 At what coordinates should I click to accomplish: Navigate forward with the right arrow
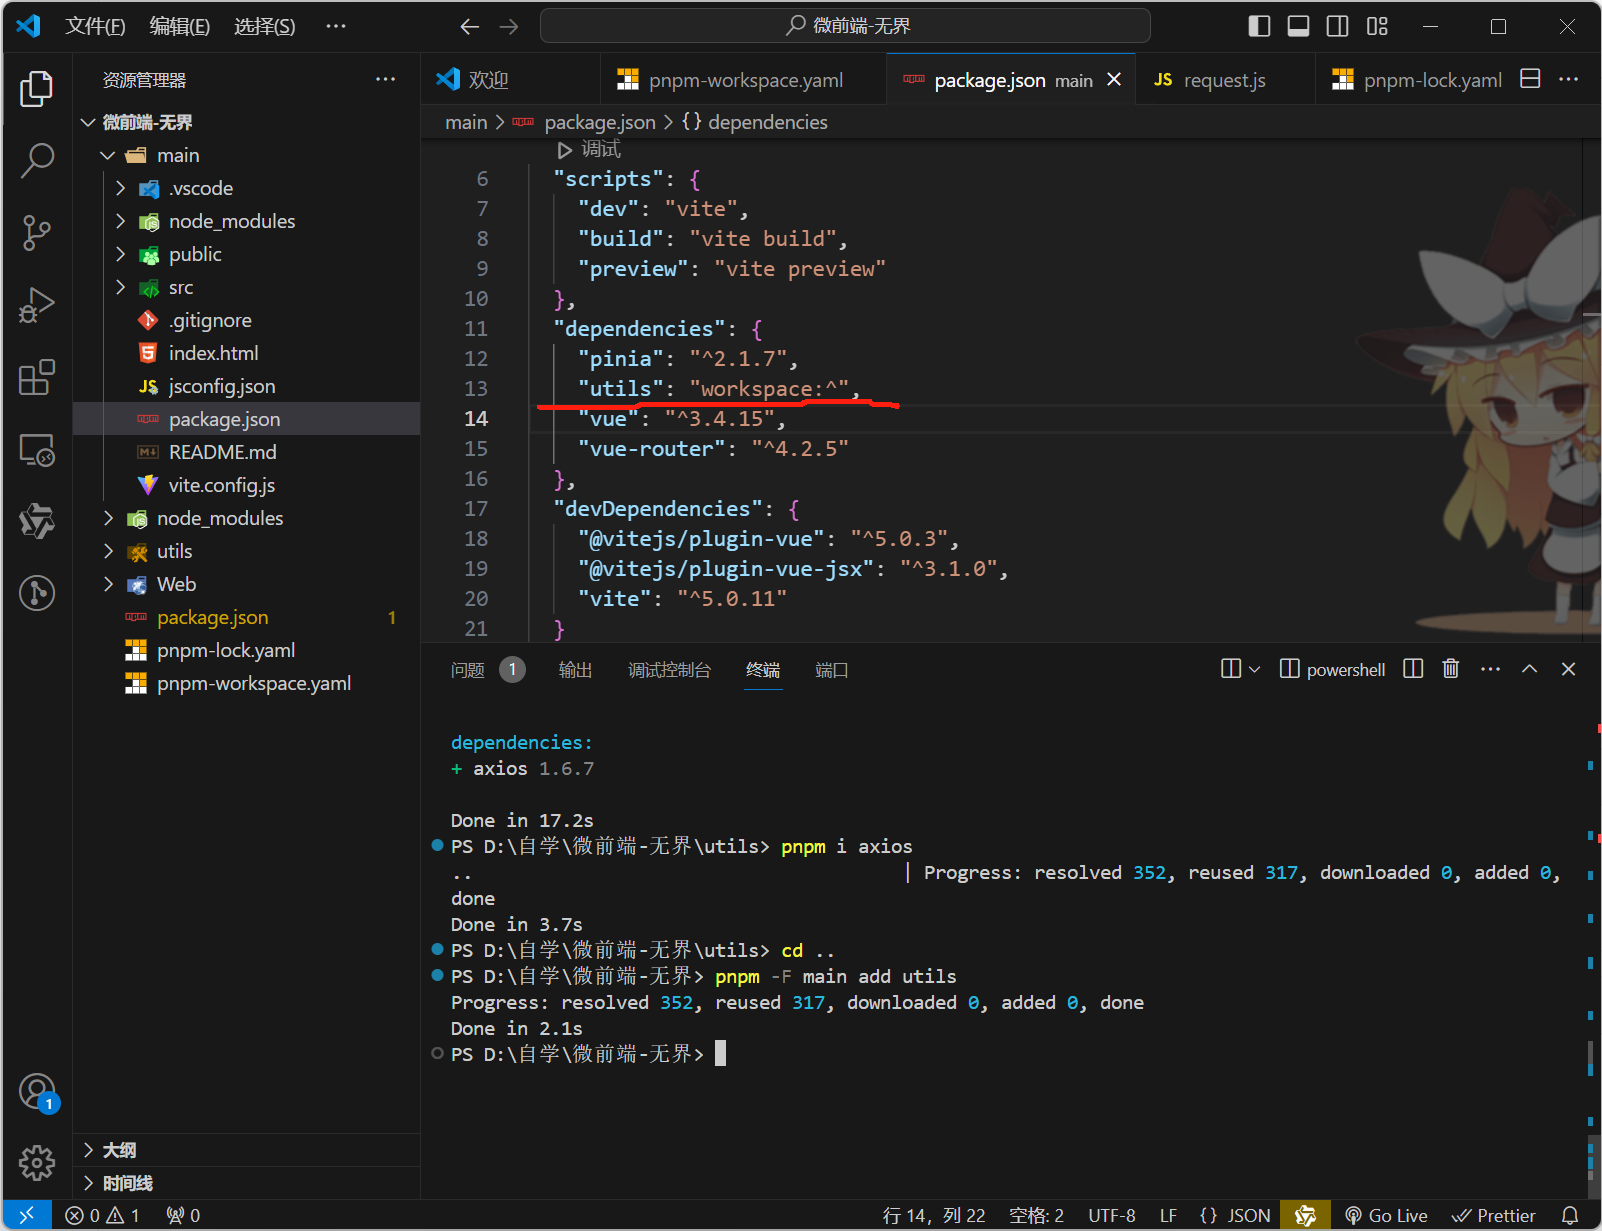coord(509,27)
